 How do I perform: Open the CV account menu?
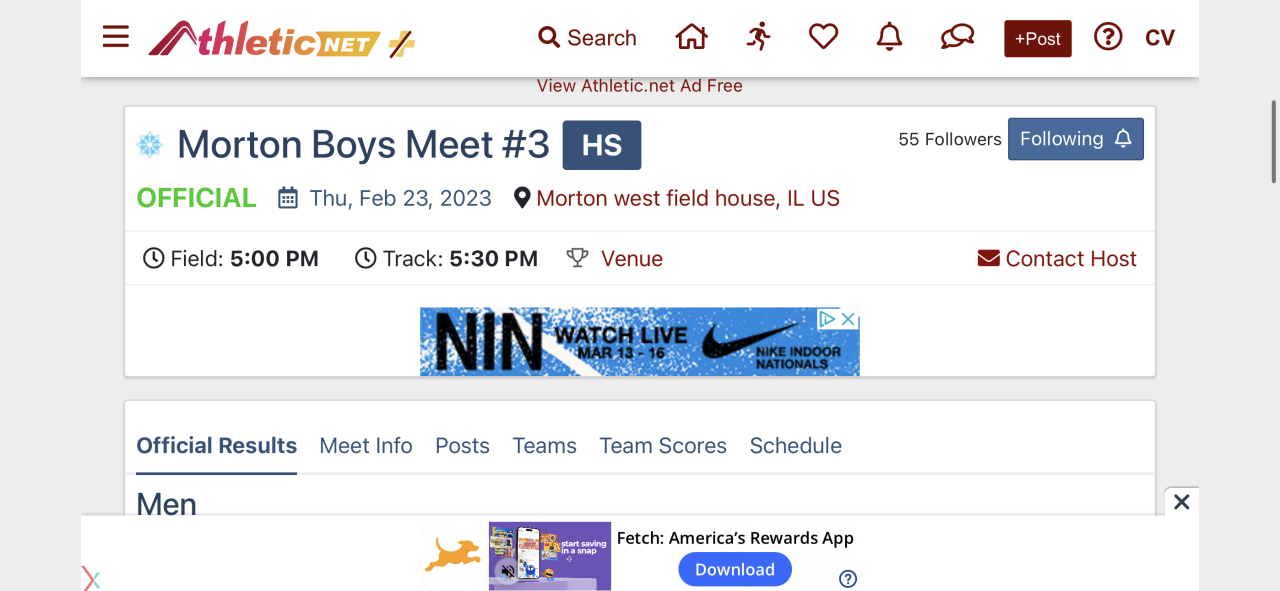click(x=1160, y=38)
